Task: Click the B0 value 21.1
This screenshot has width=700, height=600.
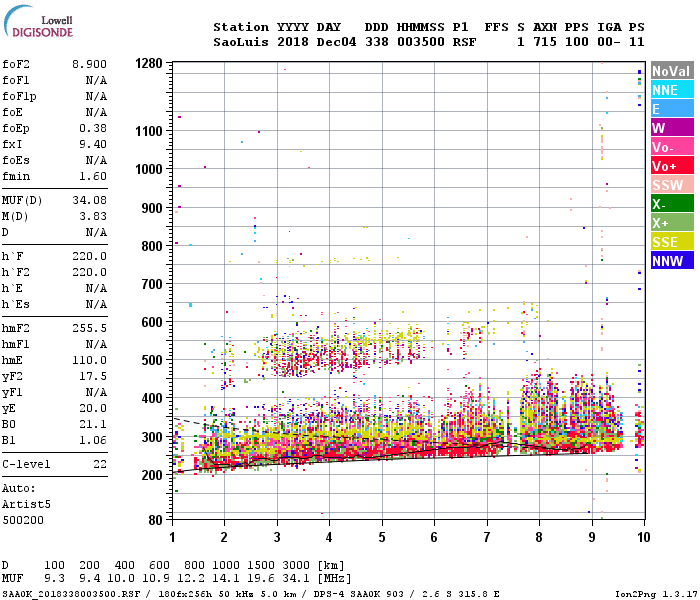Action: pyautogui.click(x=93, y=425)
